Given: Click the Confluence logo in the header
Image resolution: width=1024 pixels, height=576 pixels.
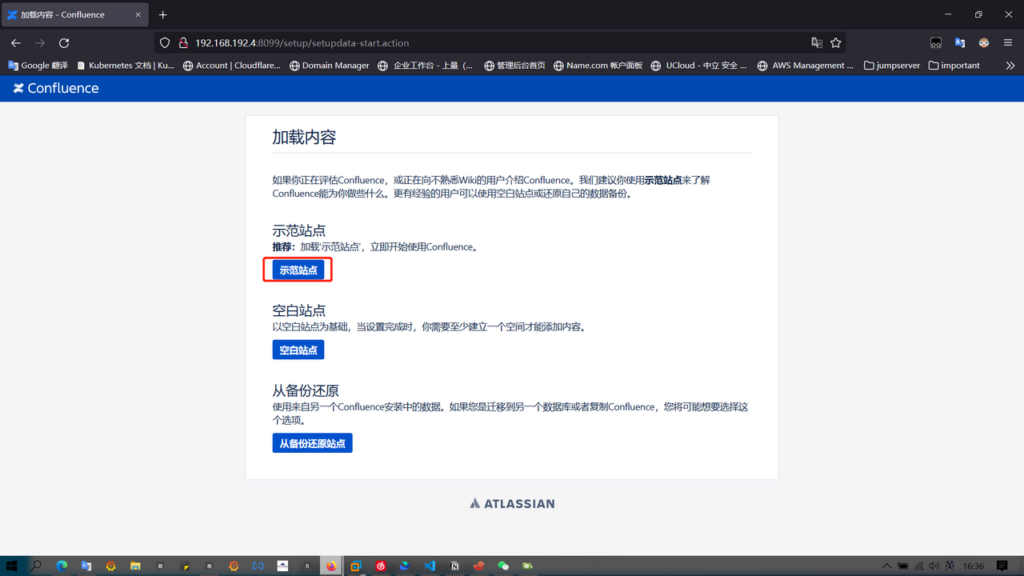Looking at the screenshot, I should (x=56, y=88).
